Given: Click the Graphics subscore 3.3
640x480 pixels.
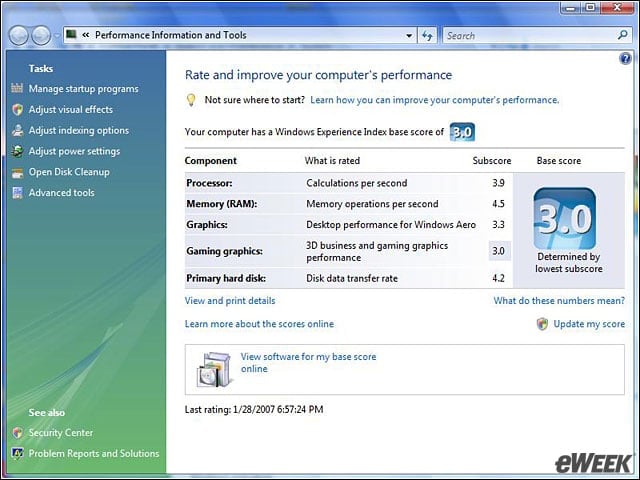Looking at the screenshot, I should [x=498, y=224].
